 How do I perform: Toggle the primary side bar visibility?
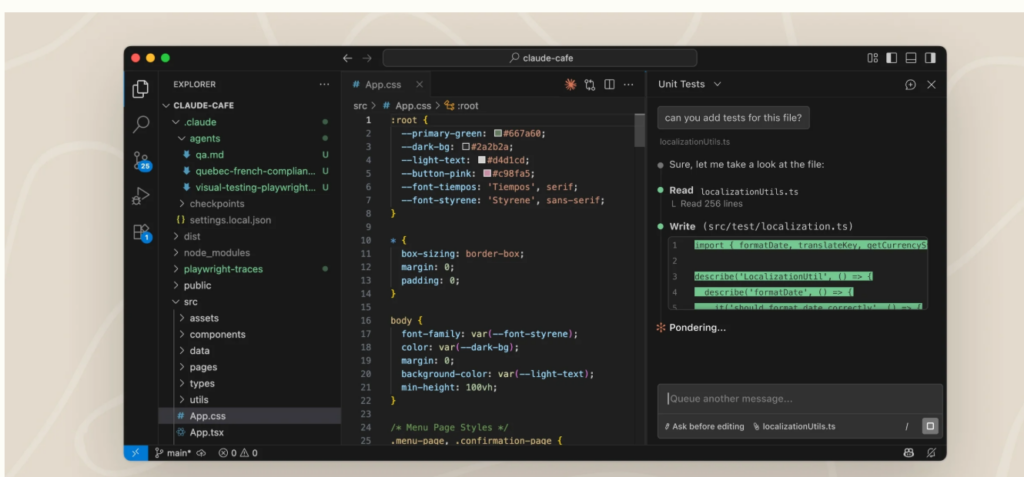[891, 58]
